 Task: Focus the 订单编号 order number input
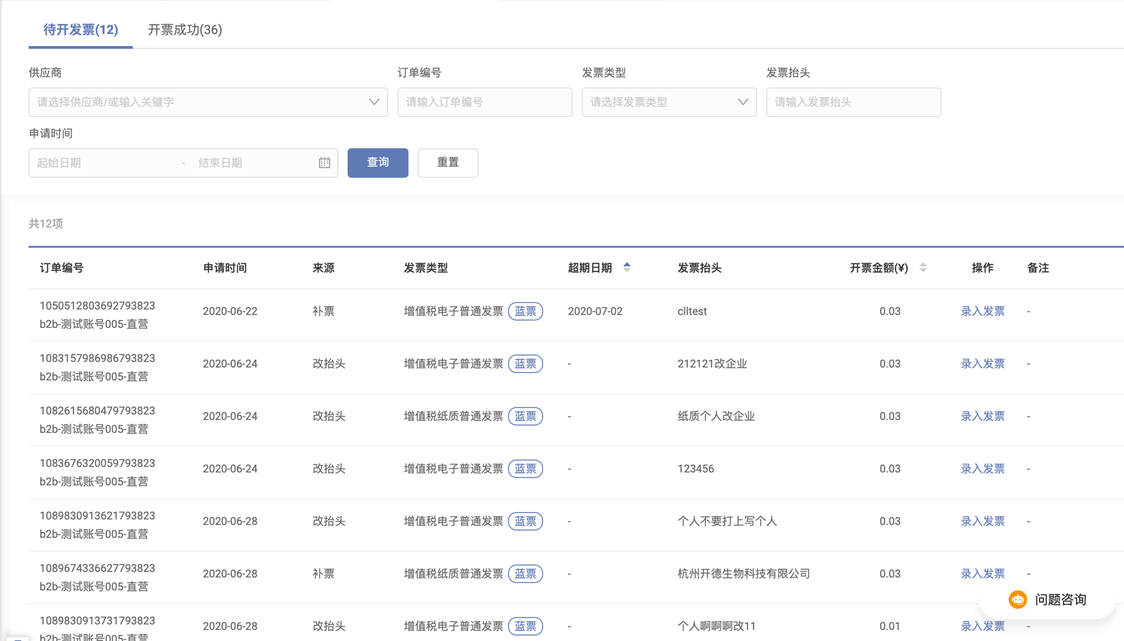point(485,102)
